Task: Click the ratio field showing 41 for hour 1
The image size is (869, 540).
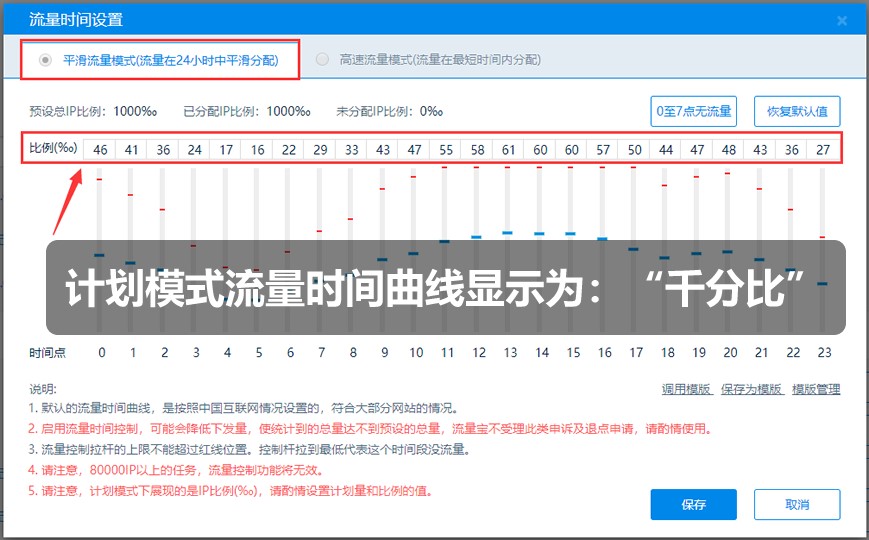Action: [x=131, y=150]
